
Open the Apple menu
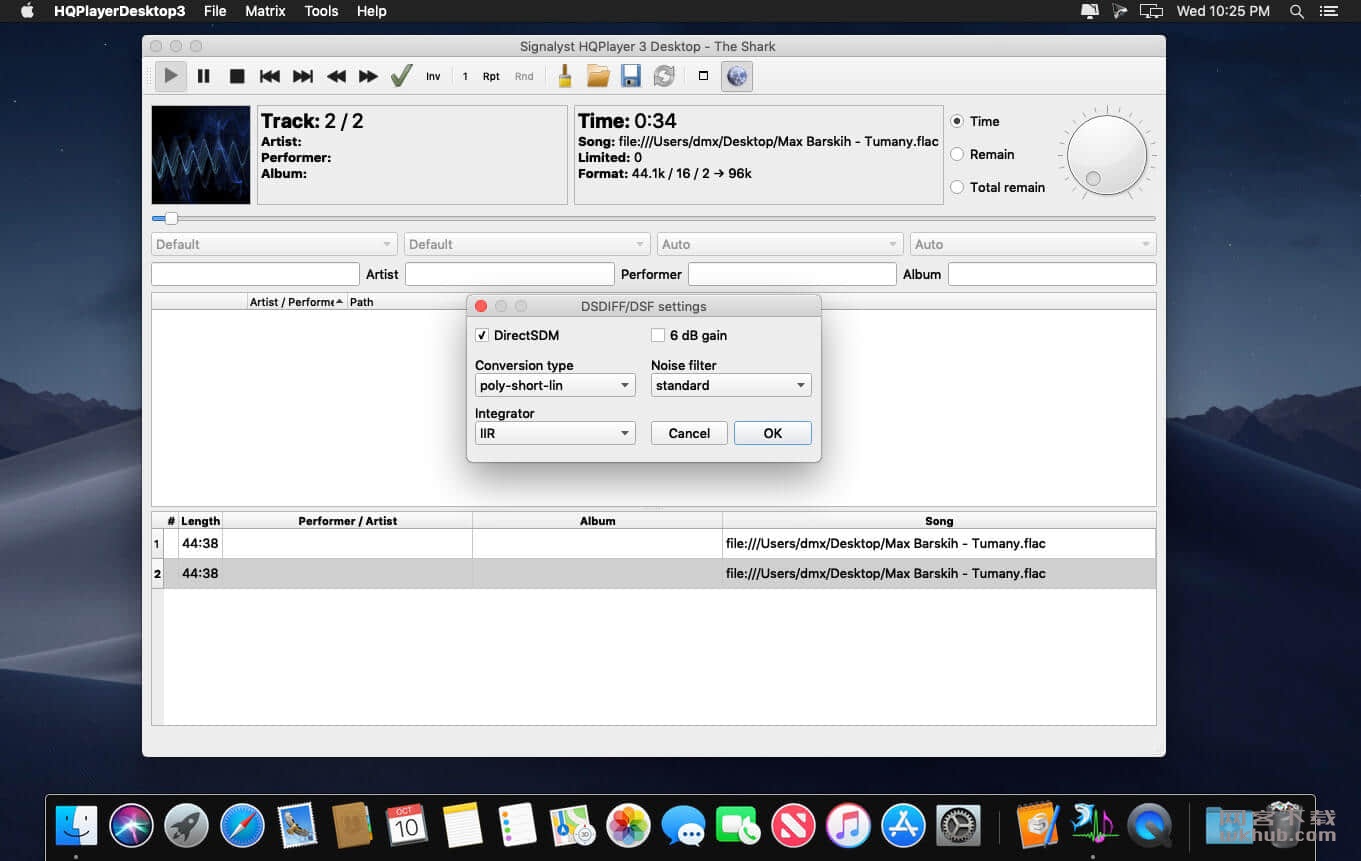27,11
